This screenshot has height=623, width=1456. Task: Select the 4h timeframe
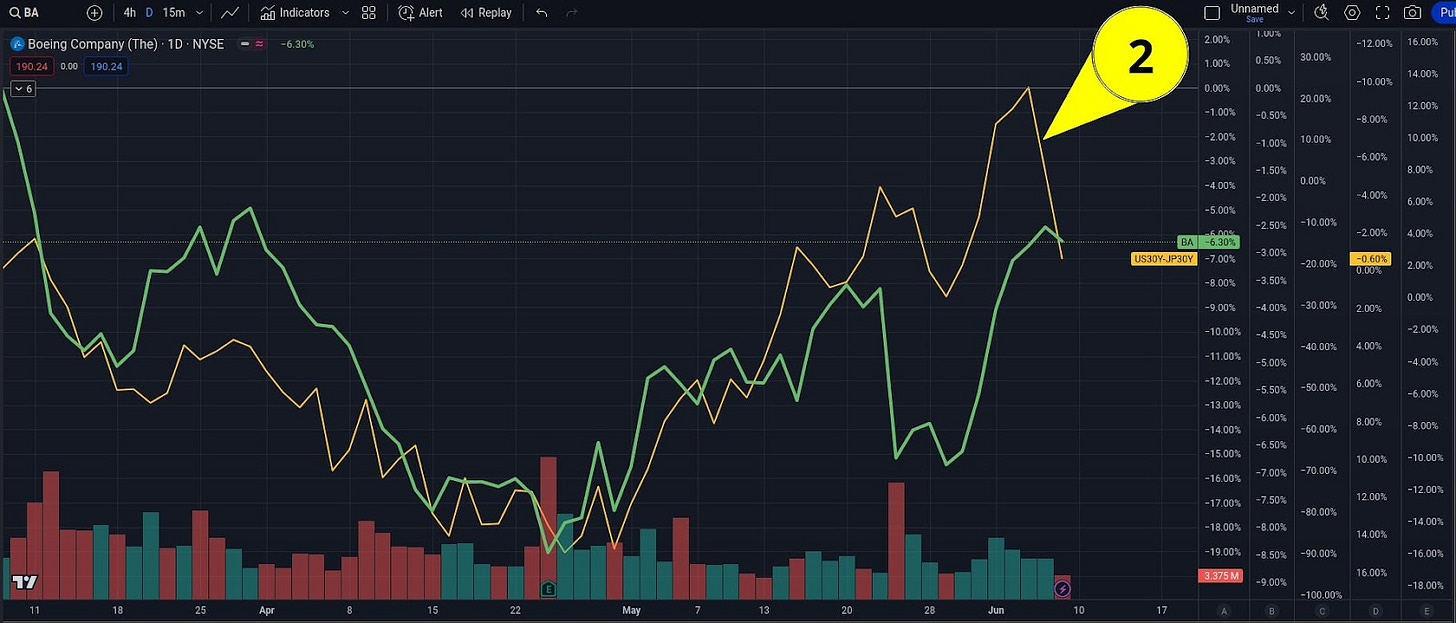click(130, 13)
